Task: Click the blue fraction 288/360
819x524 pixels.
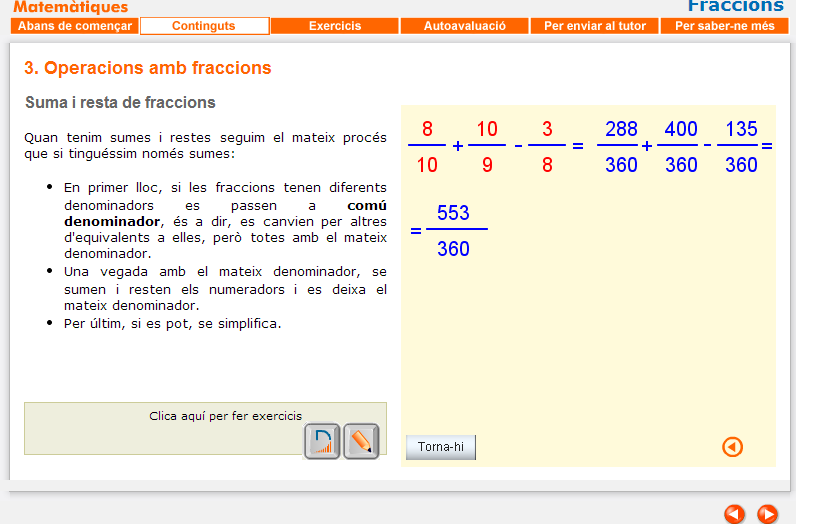Action: pyautogui.click(x=621, y=147)
